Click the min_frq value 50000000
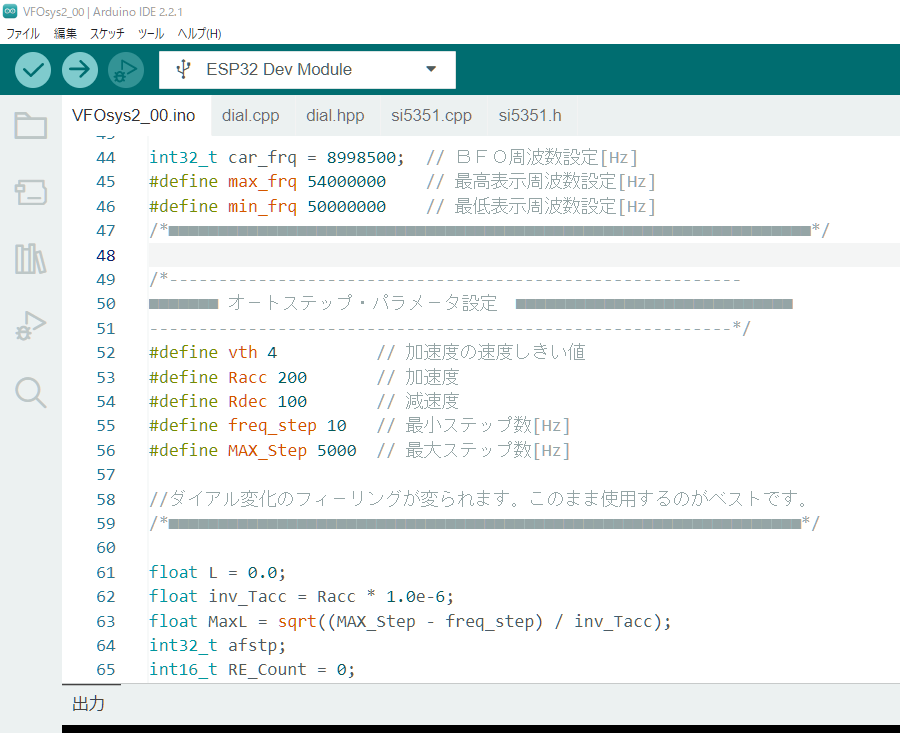 click(x=347, y=207)
